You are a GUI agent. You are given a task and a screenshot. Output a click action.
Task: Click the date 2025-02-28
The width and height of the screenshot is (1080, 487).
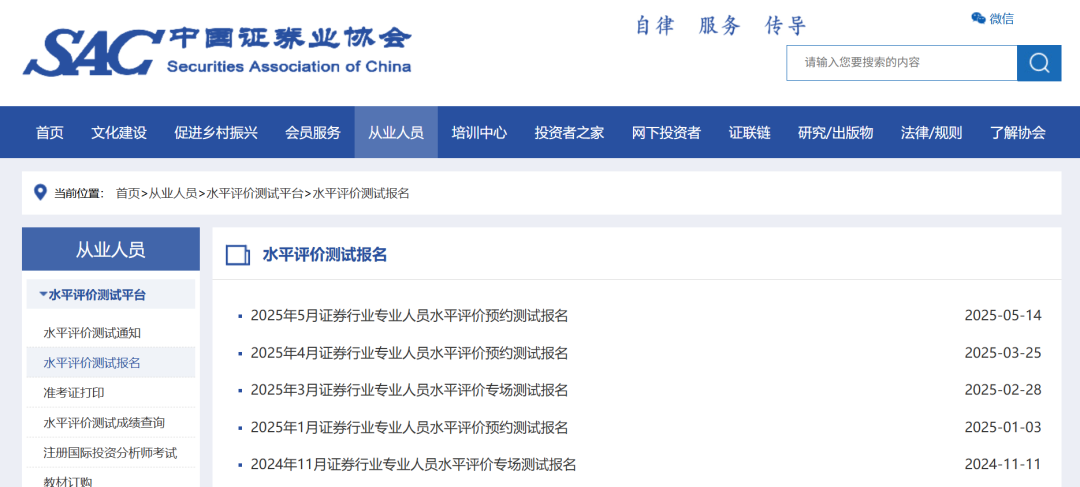point(1003,390)
